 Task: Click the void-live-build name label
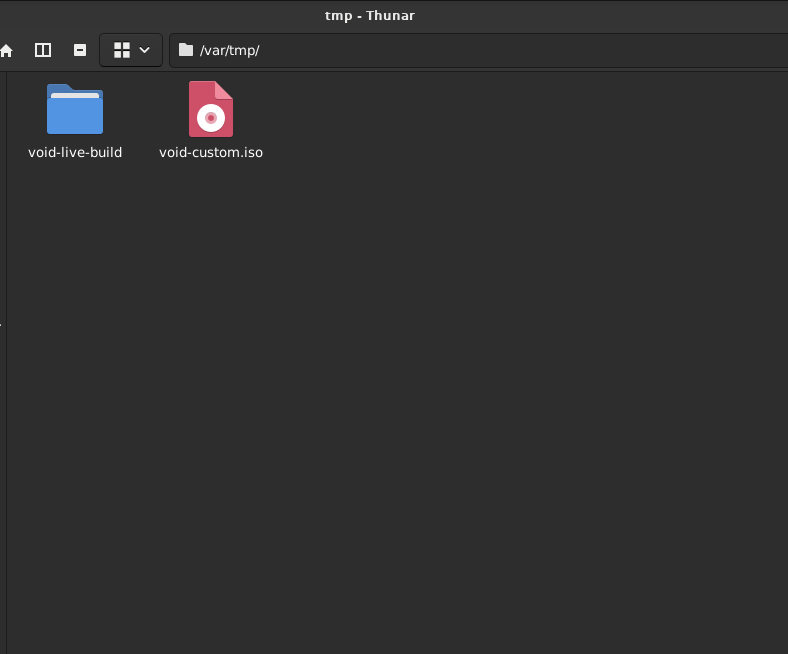pos(75,153)
